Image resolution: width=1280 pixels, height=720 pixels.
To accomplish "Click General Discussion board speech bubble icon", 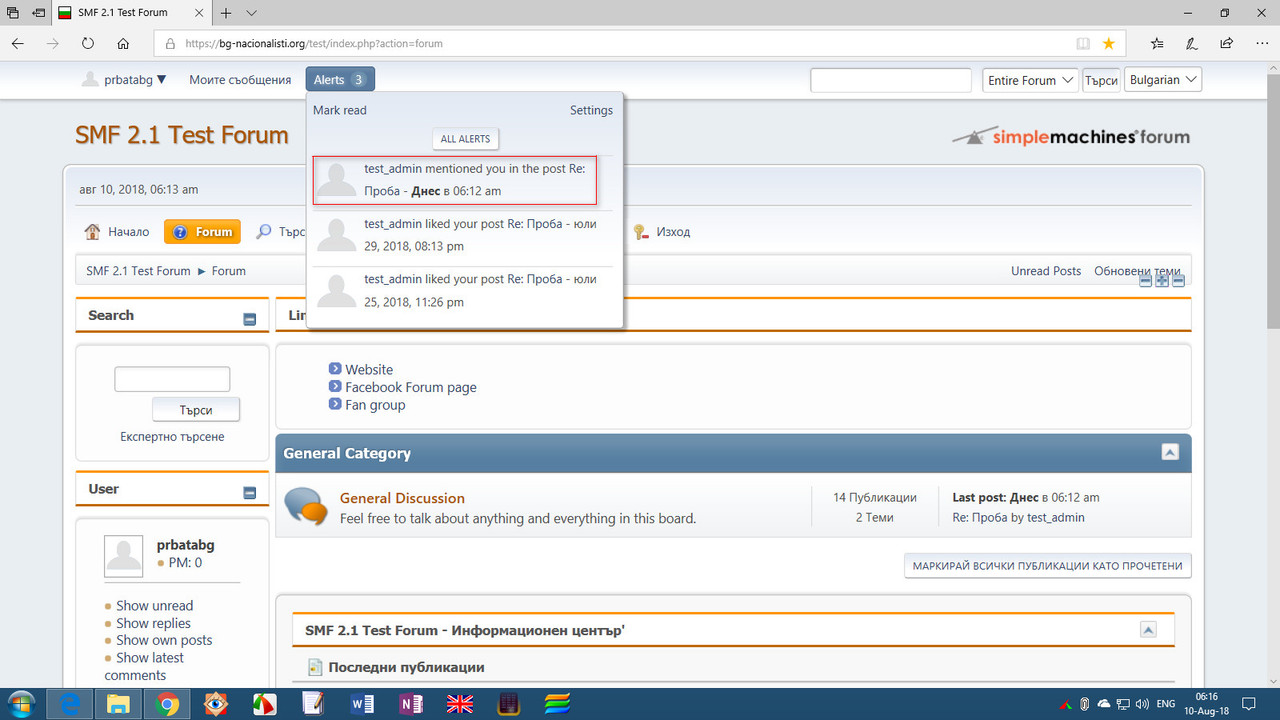I will (306, 507).
